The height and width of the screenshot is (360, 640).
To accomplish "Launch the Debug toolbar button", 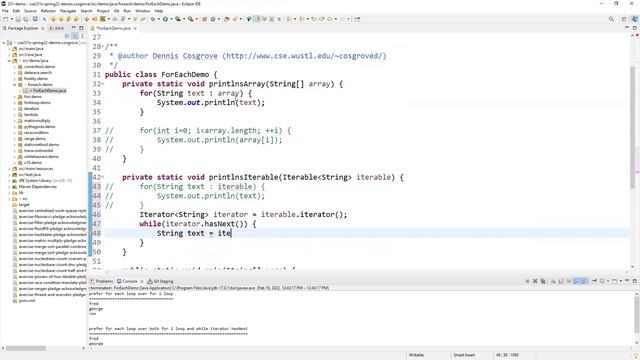I will coord(153,19).
